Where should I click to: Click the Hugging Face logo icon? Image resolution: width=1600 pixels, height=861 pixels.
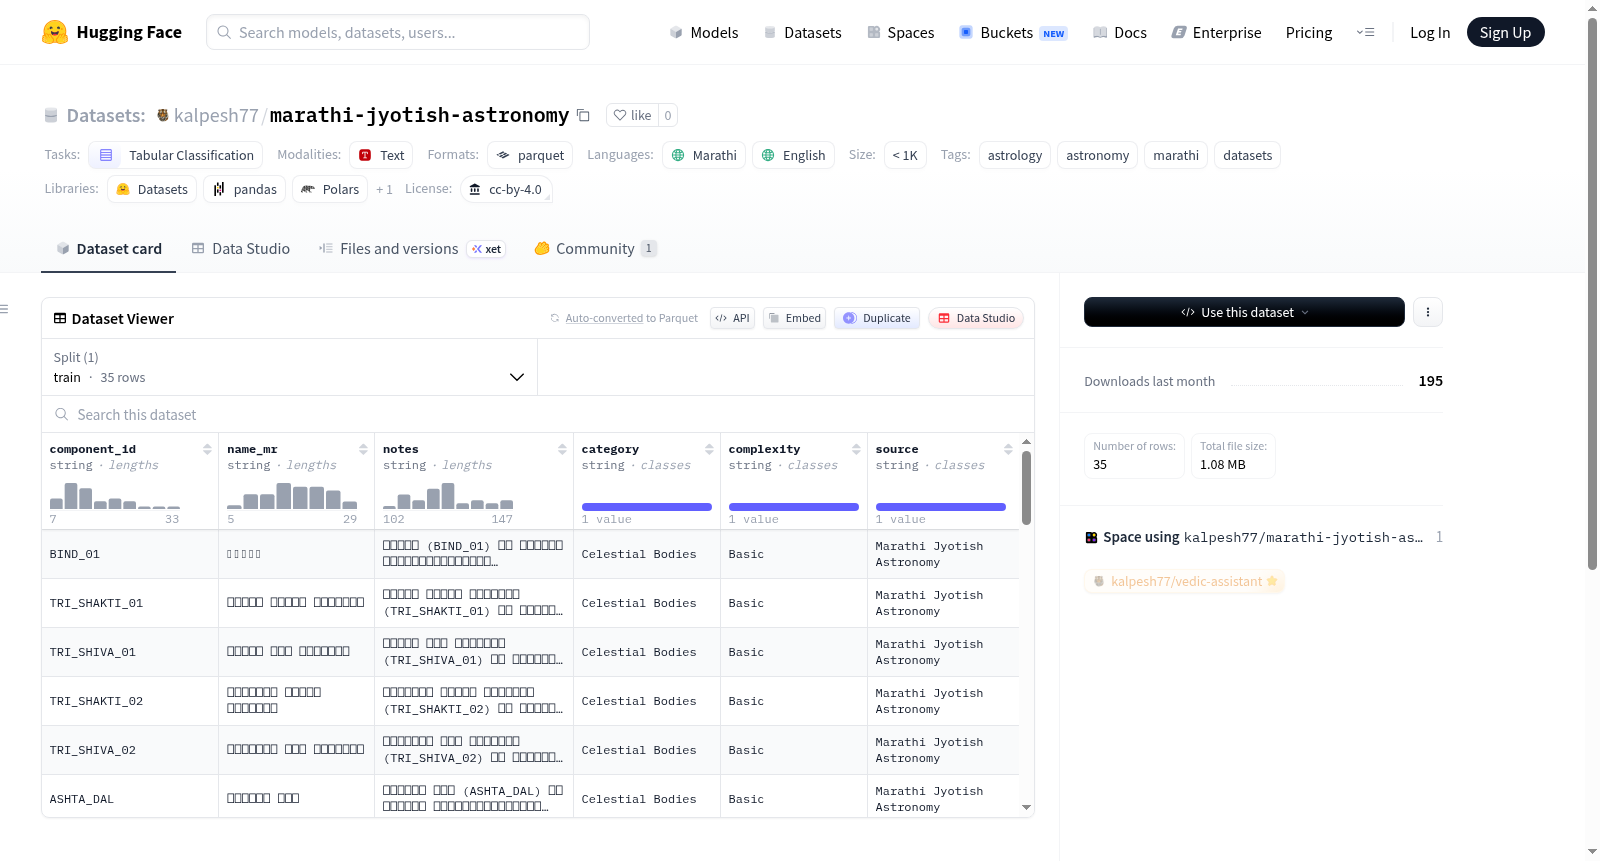tap(55, 32)
